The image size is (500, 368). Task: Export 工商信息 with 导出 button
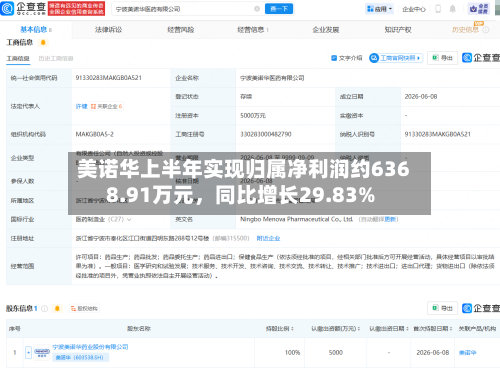(x=443, y=58)
